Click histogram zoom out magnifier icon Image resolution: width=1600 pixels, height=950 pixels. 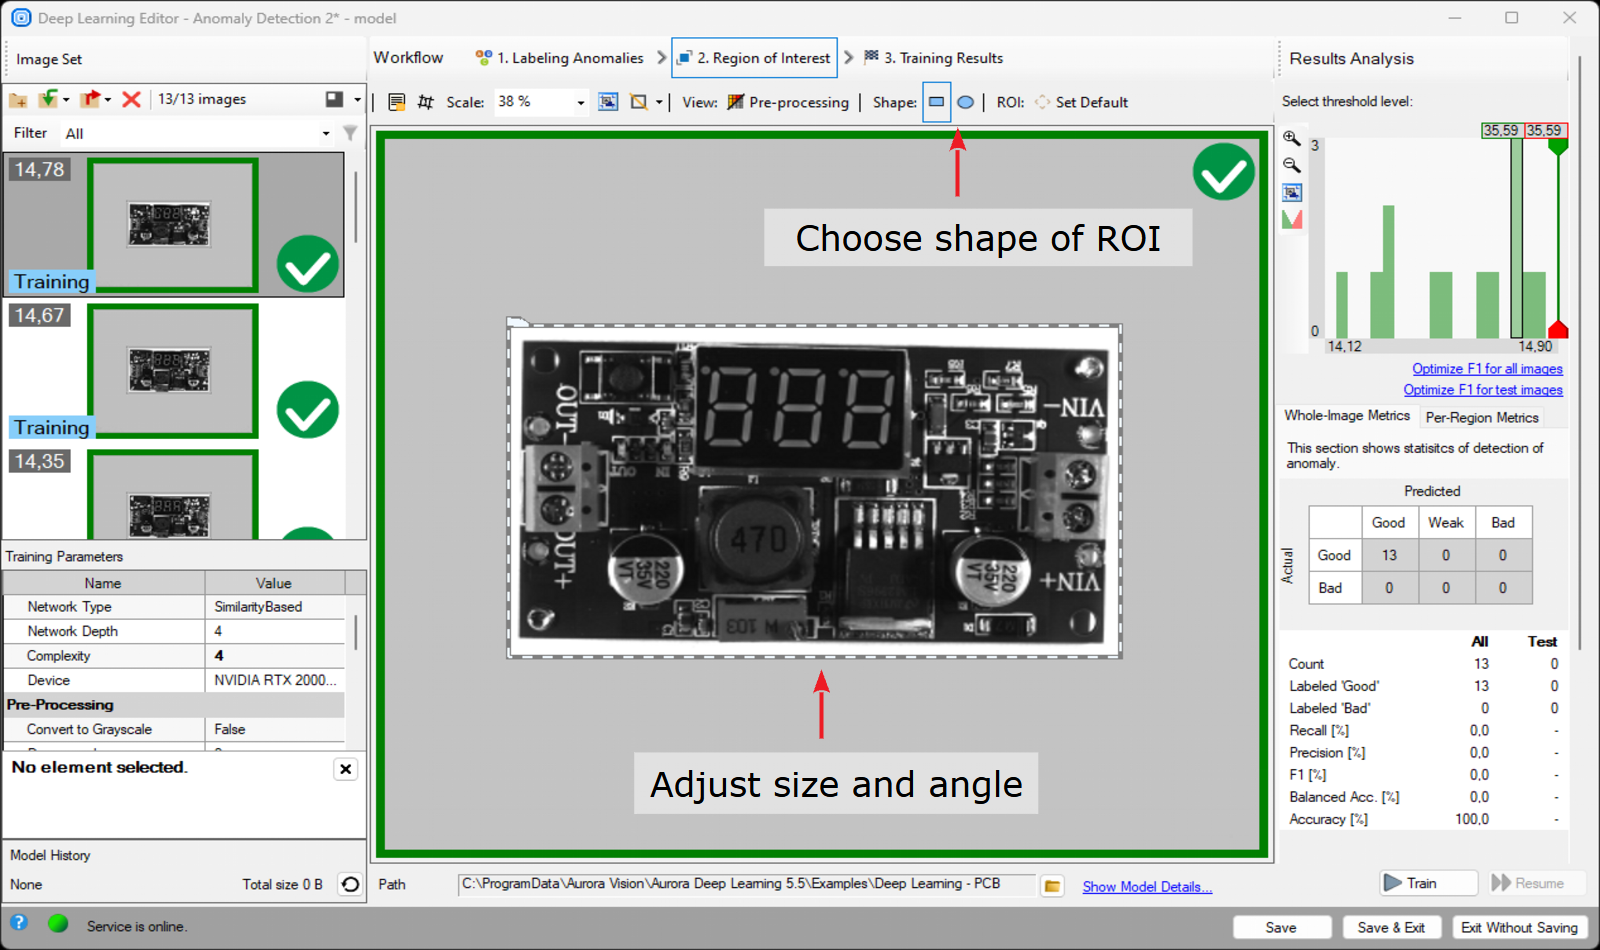click(1292, 165)
